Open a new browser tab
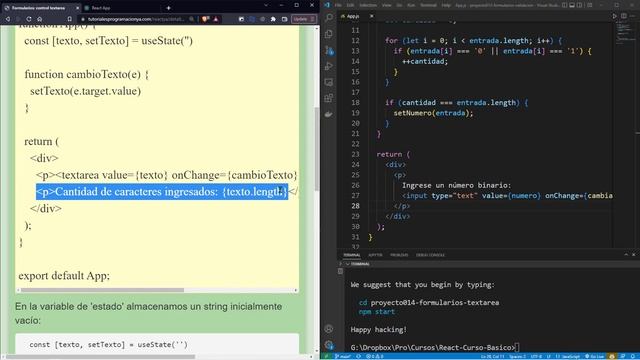640x360 pixels. pyautogui.click(x=168, y=8)
